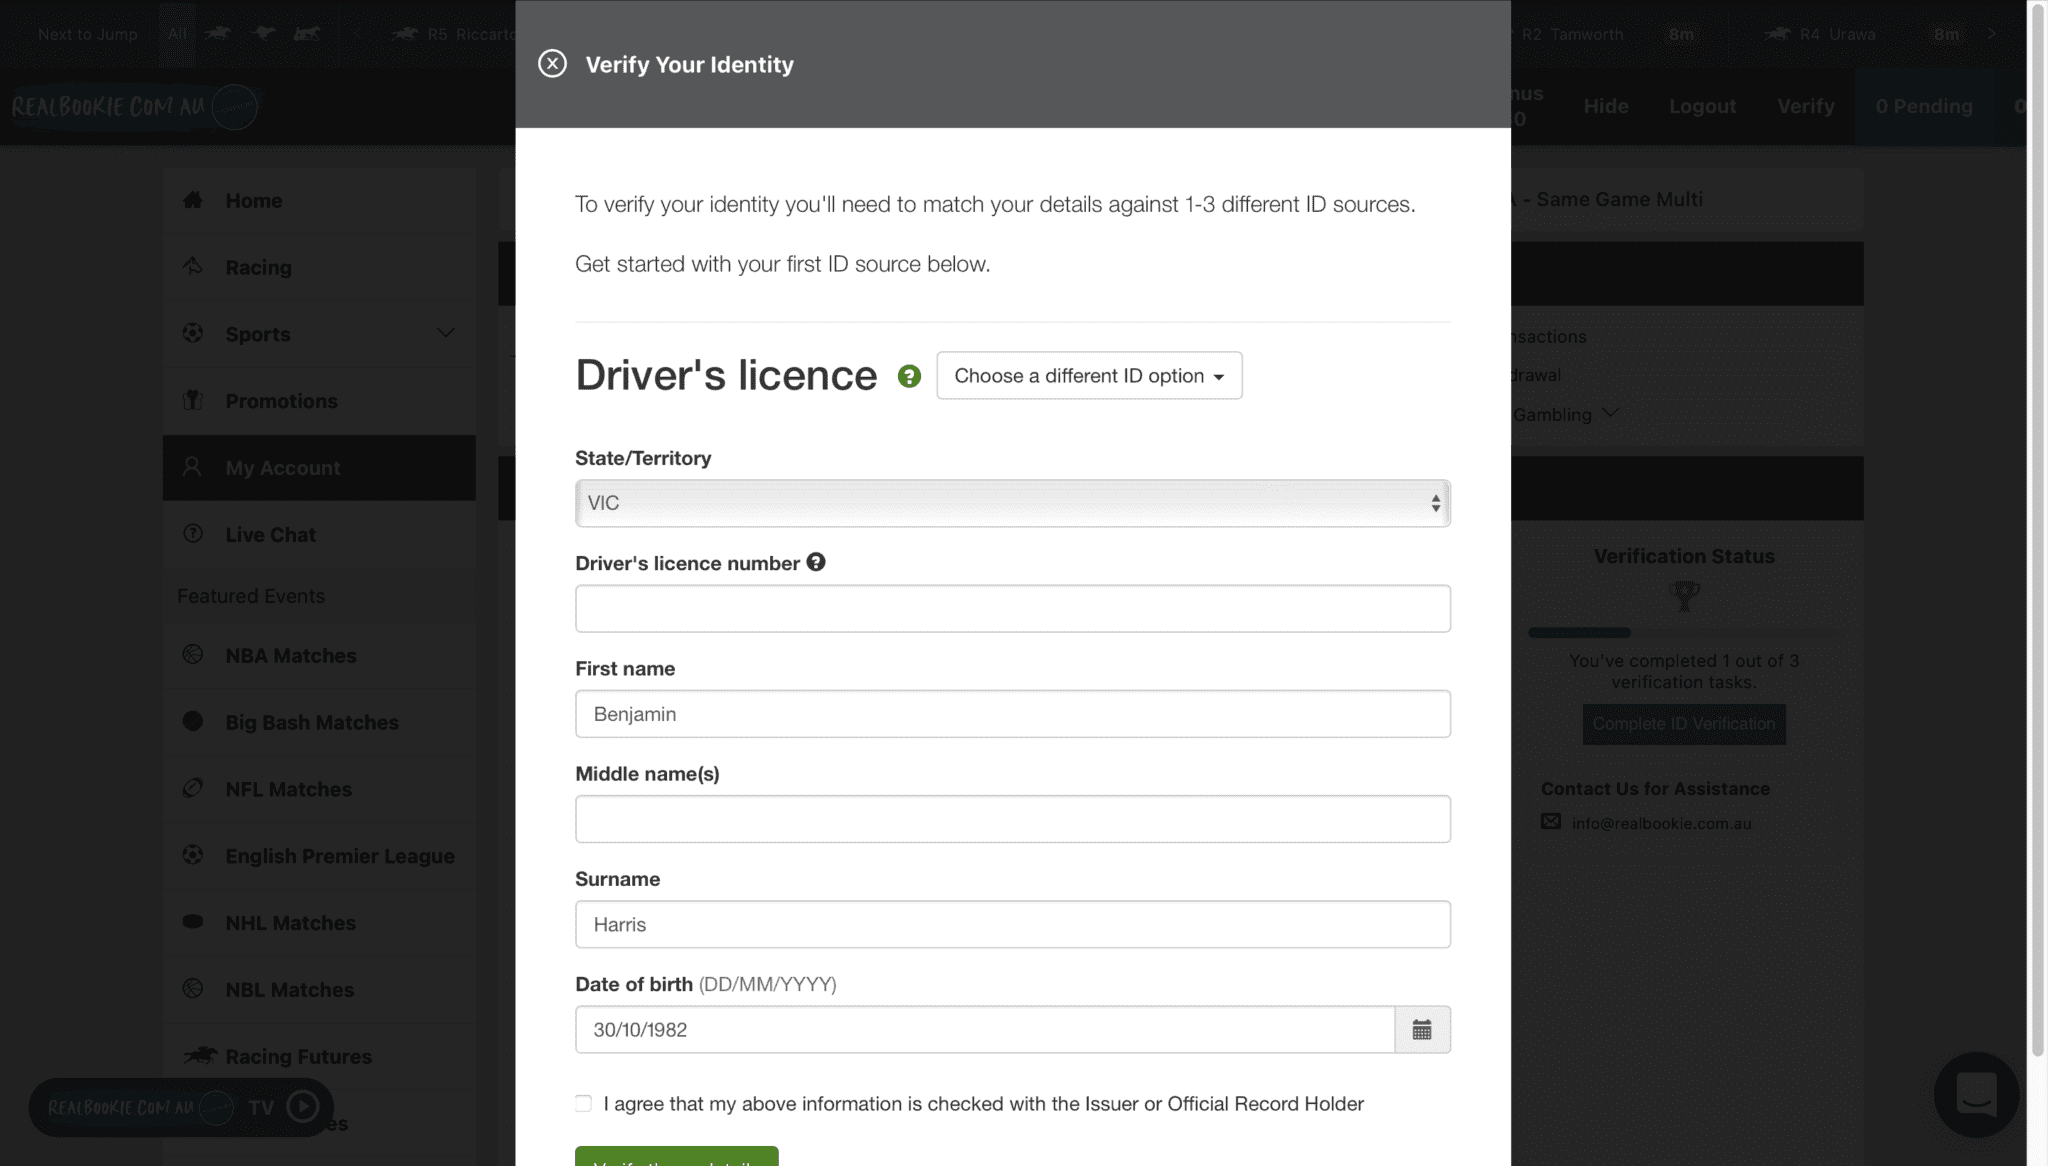Expand the Sports chevron in sidebar
This screenshot has height=1166, width=2048.
446,333
